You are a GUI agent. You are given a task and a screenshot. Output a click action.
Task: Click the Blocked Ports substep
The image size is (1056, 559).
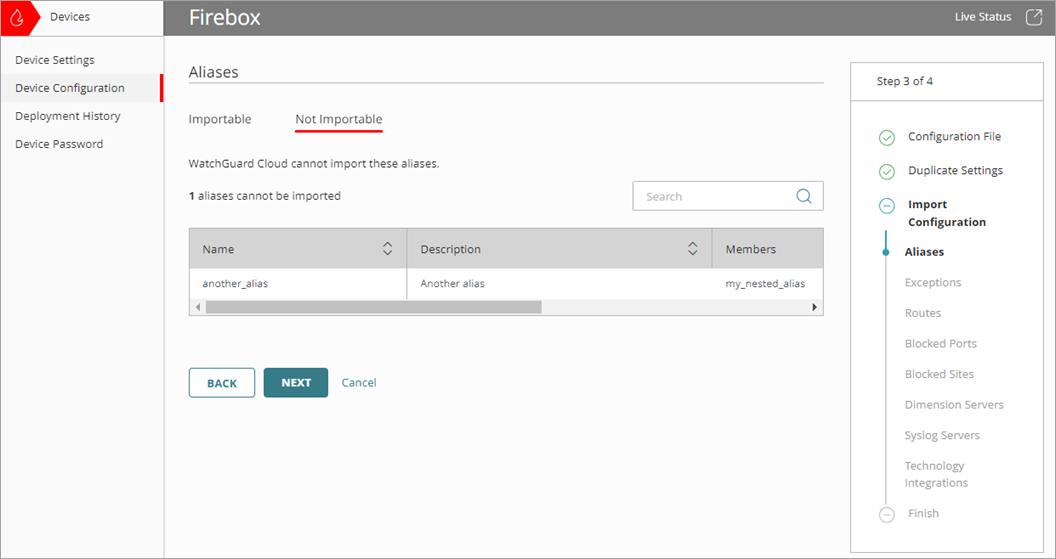tap(940, 343)
